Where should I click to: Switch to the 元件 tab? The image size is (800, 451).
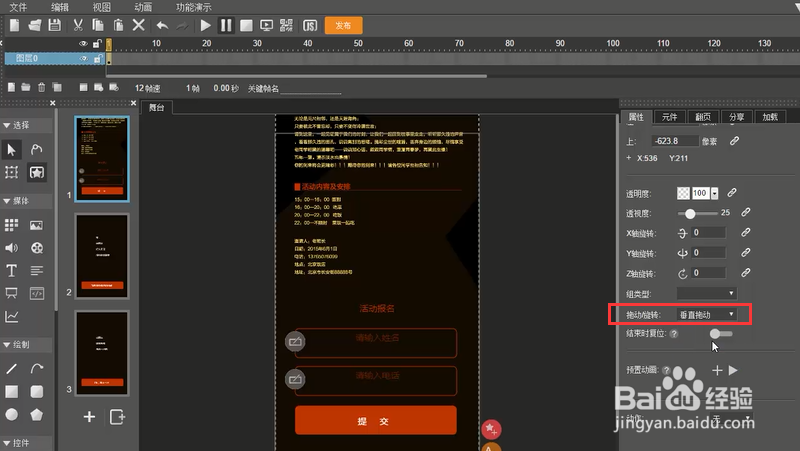point(669,117)
